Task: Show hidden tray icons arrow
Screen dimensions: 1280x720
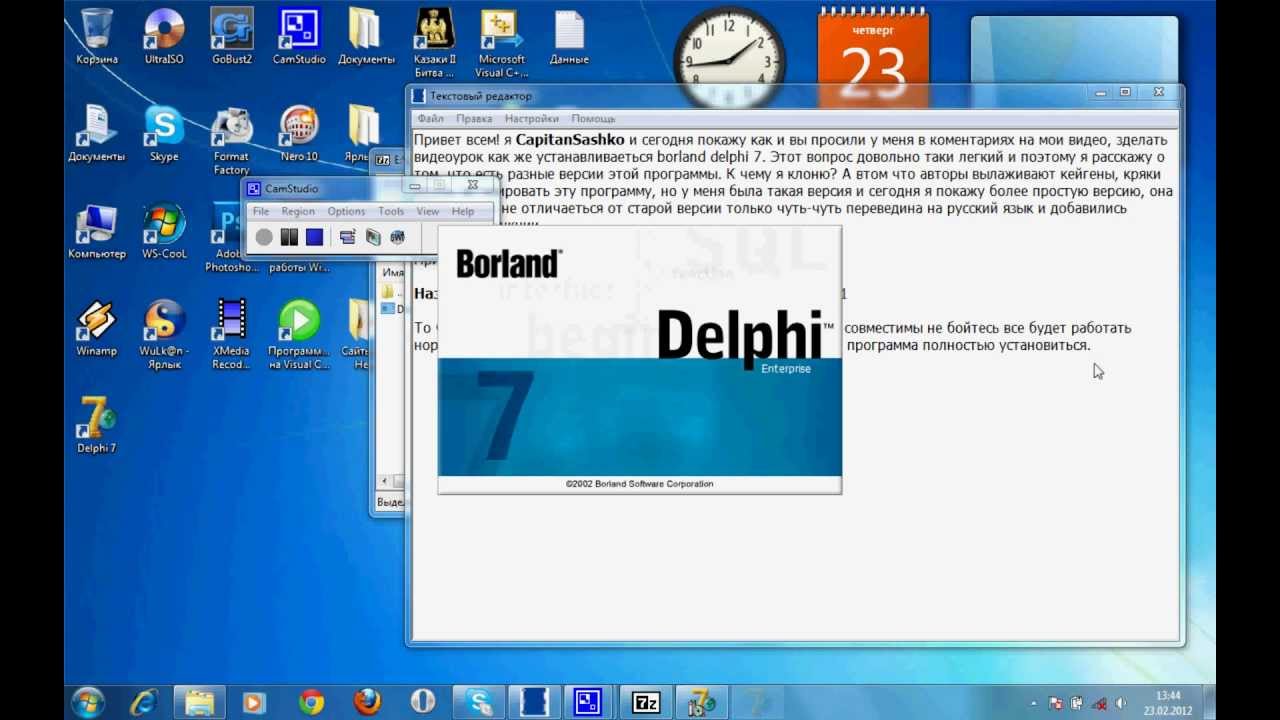Action: [x=1033, y=703]
